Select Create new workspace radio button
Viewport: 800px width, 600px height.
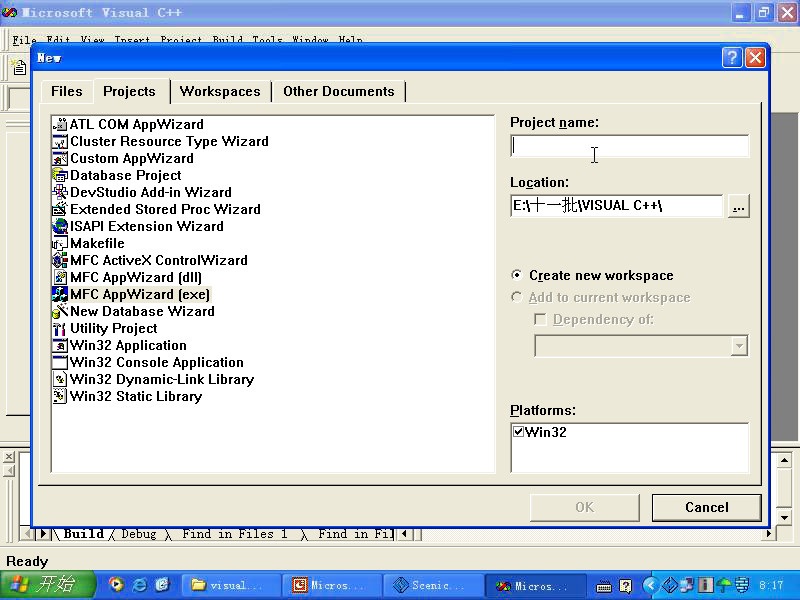517,275
